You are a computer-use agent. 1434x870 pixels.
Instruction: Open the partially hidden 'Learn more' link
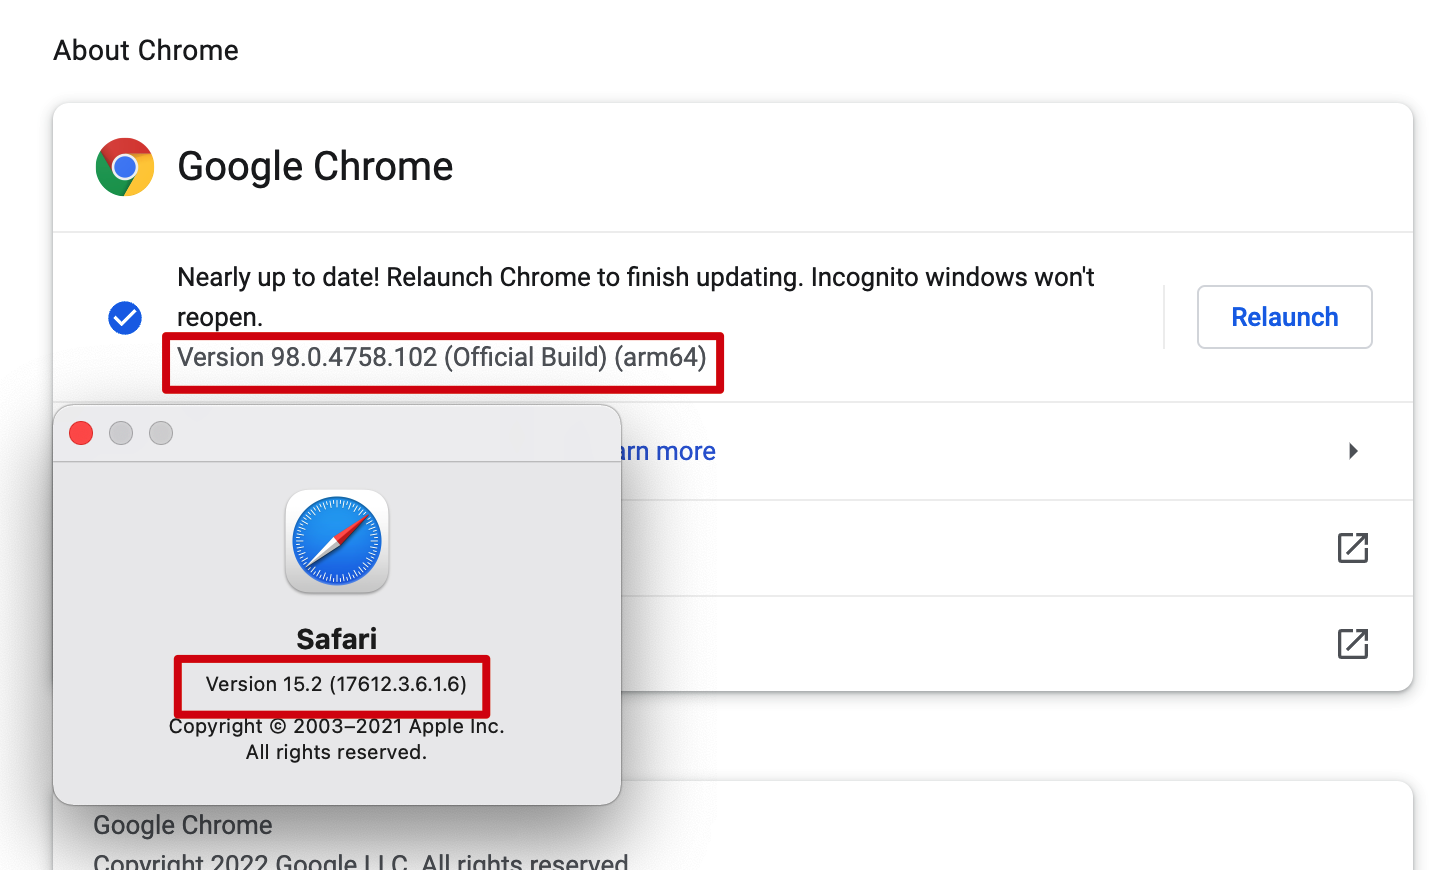pyautogui.click(x=668, y=452)
